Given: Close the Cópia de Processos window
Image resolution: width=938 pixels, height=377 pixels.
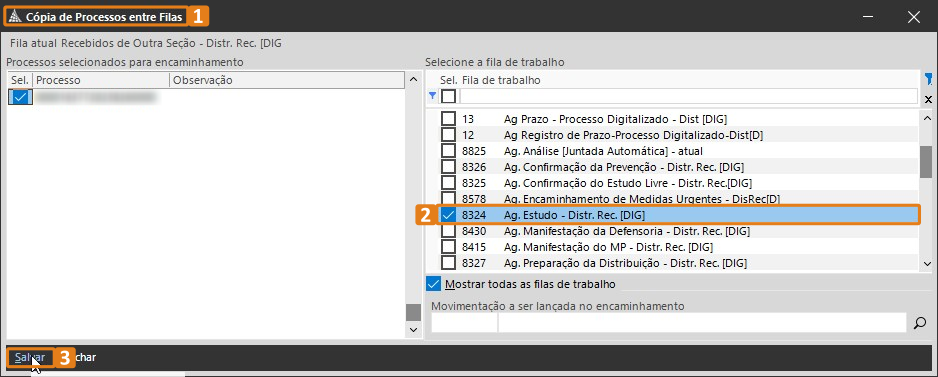Looking at the screenshot, I should coord(913,17).
